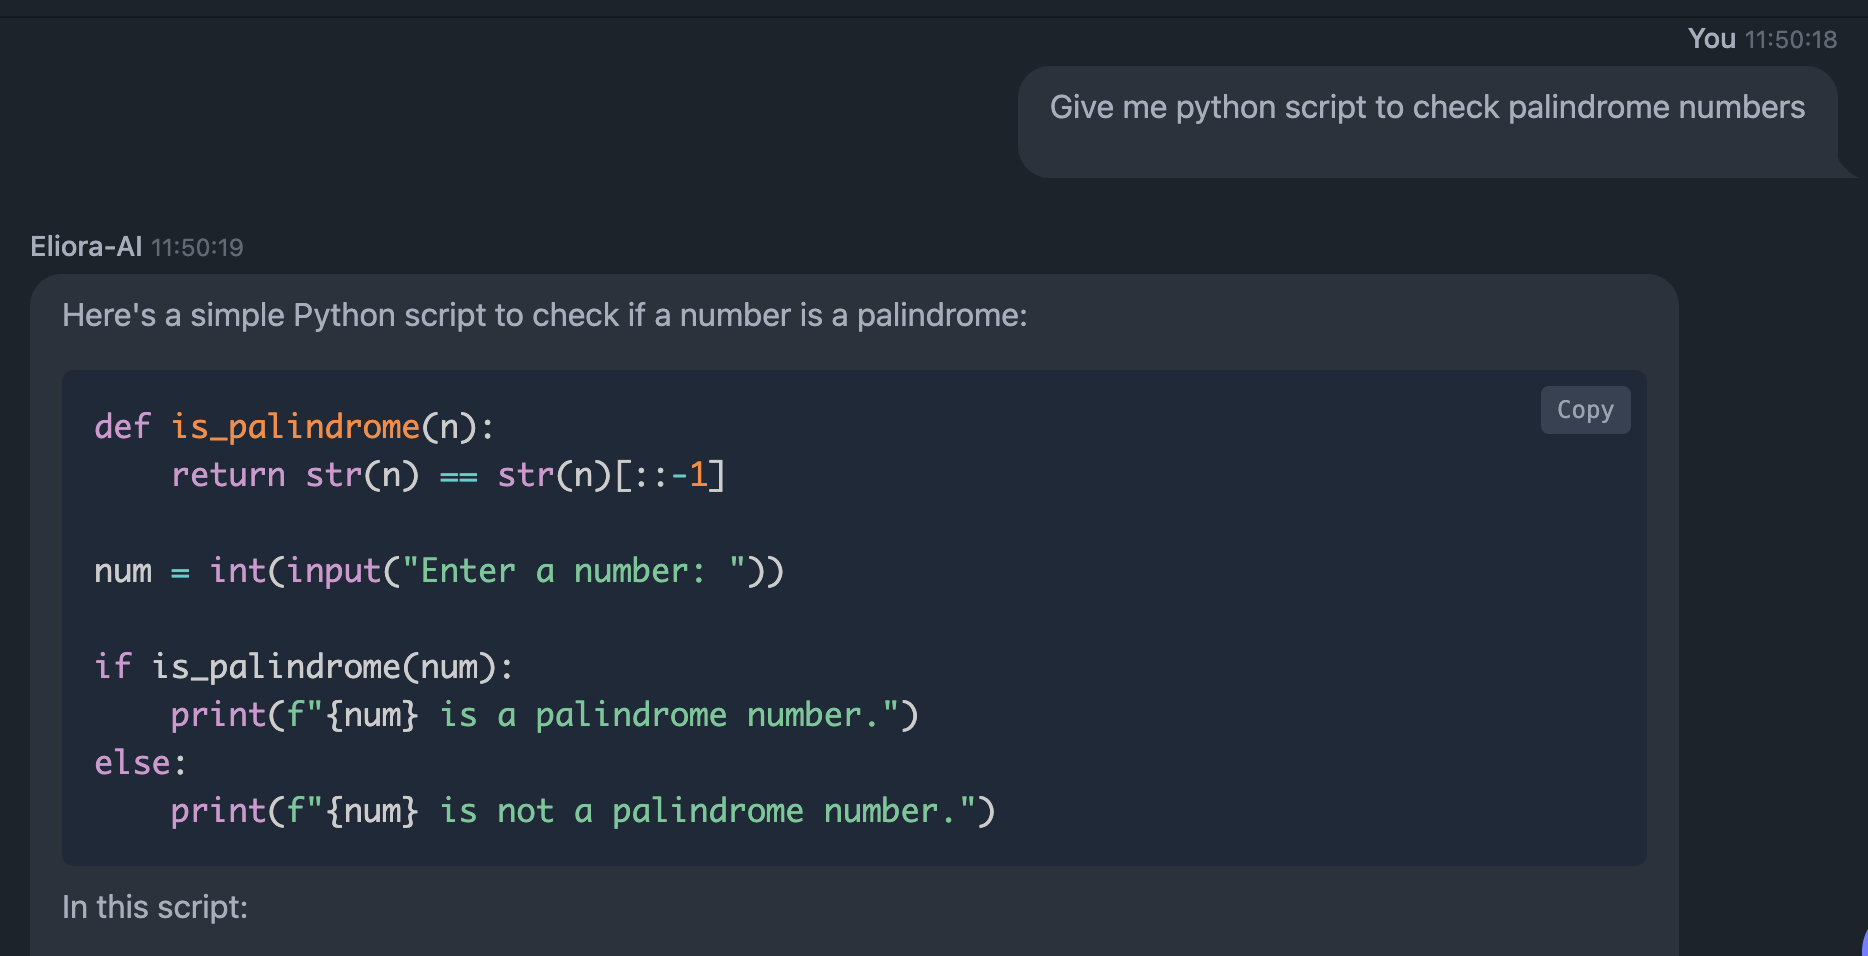Click the print 'is a palindrome number.' line
The width and height of the screenshot is (1868, 956).
(544, 715)
